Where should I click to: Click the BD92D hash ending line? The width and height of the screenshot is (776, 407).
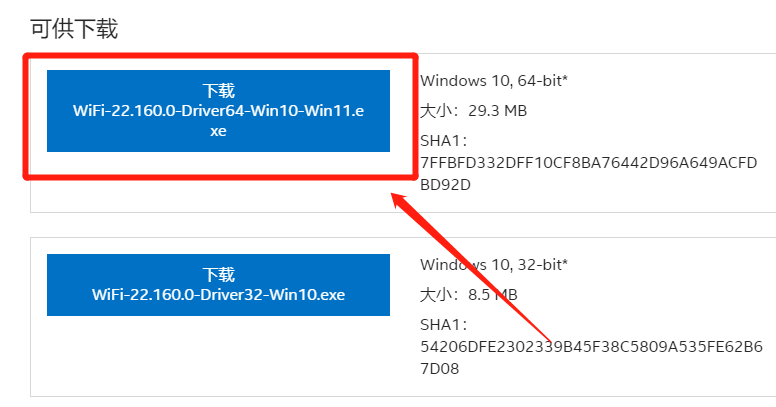click(445, 184)
